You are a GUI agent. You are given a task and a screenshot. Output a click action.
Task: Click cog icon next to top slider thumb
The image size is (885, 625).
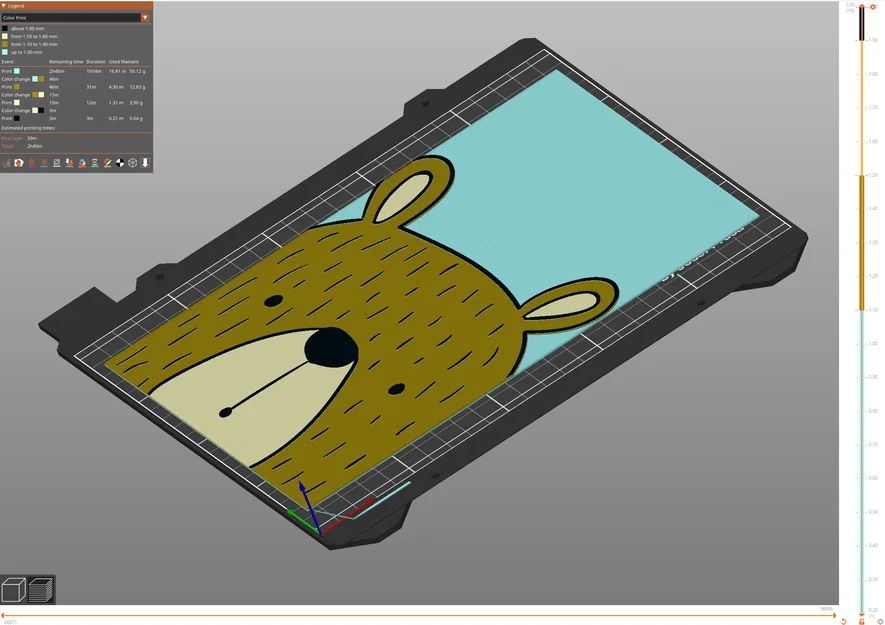point(873,7)
